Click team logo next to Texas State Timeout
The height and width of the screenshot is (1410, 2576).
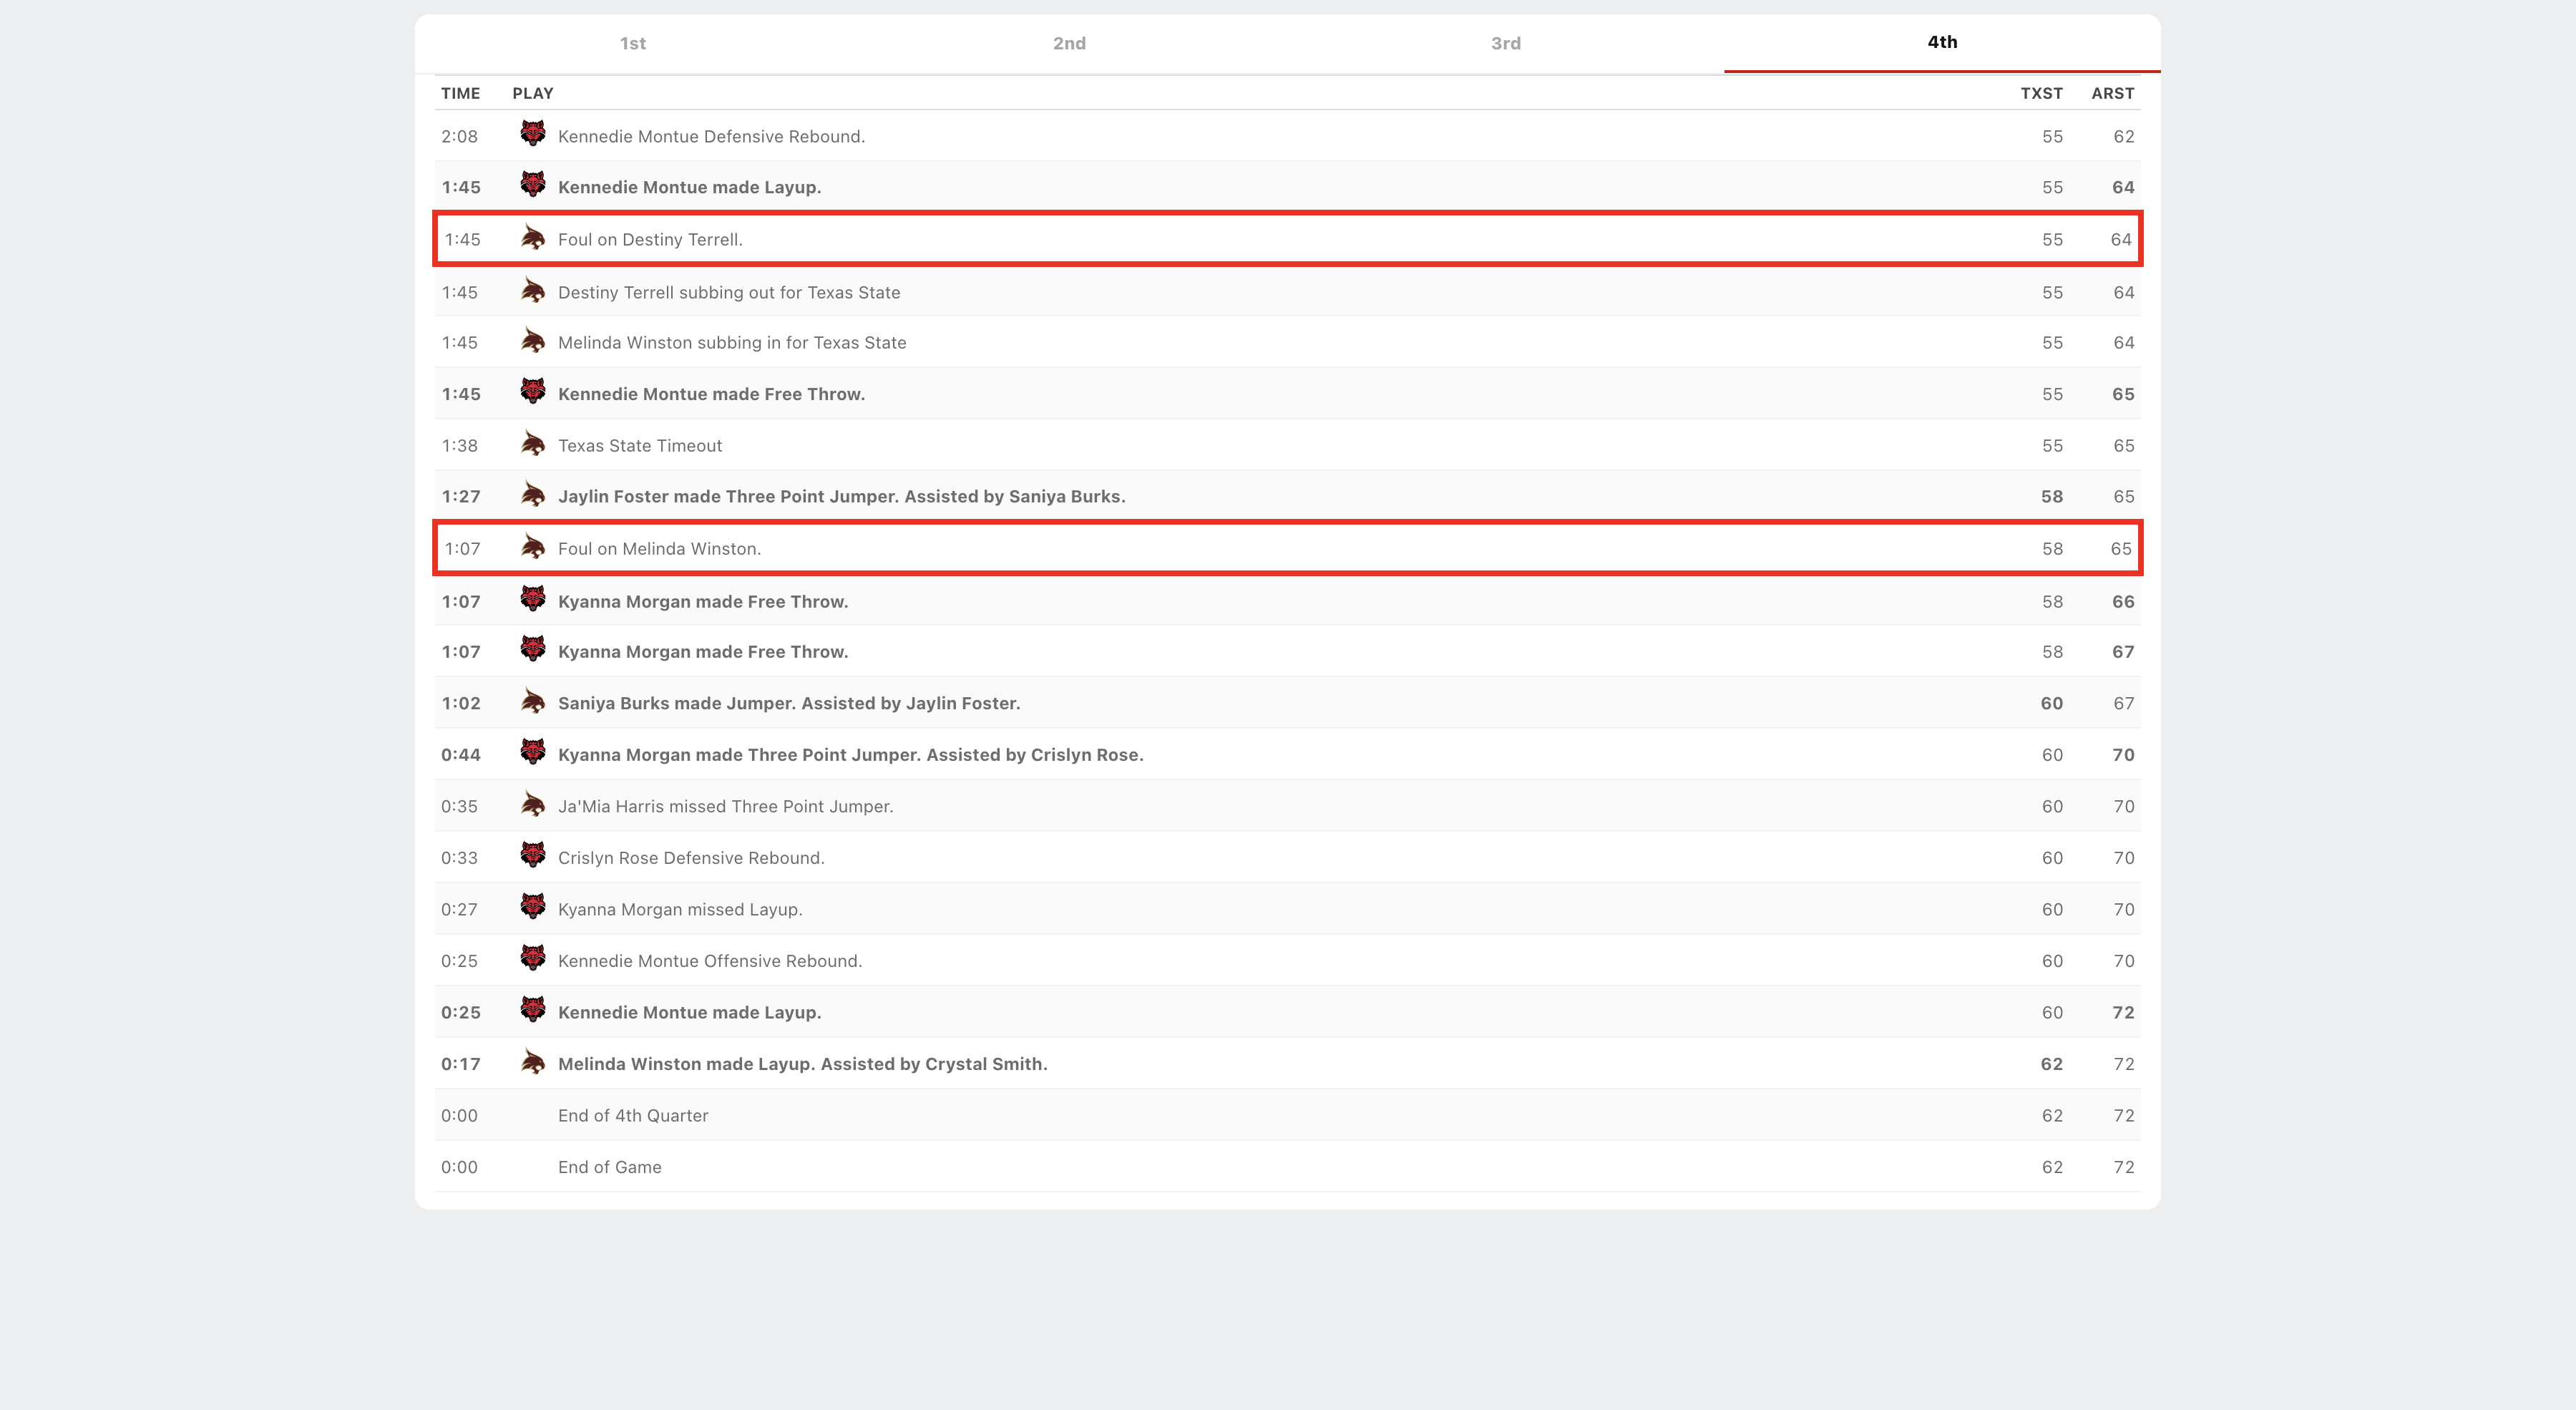(532, 444)
